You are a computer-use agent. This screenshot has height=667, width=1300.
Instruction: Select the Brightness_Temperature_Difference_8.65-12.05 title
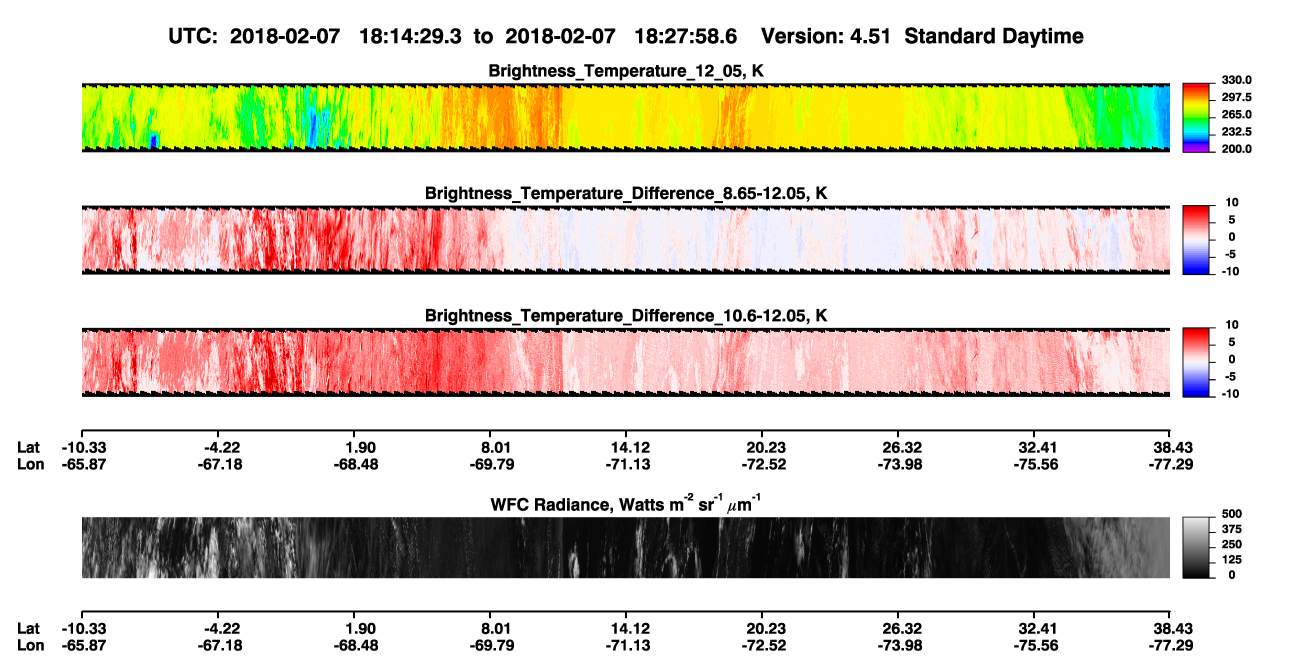[626, 193]
